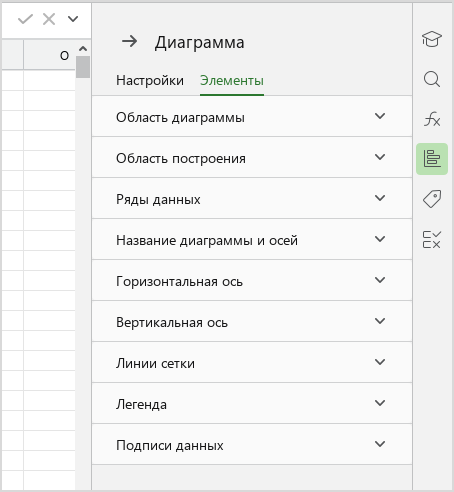
Task: Click the vertical scrollbar up arrow
Action: [x=83, y=49]
